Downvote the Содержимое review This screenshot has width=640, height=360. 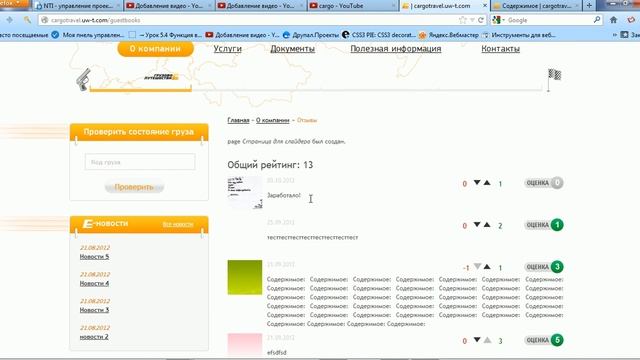pyautogui.click(x=477, y=267)
